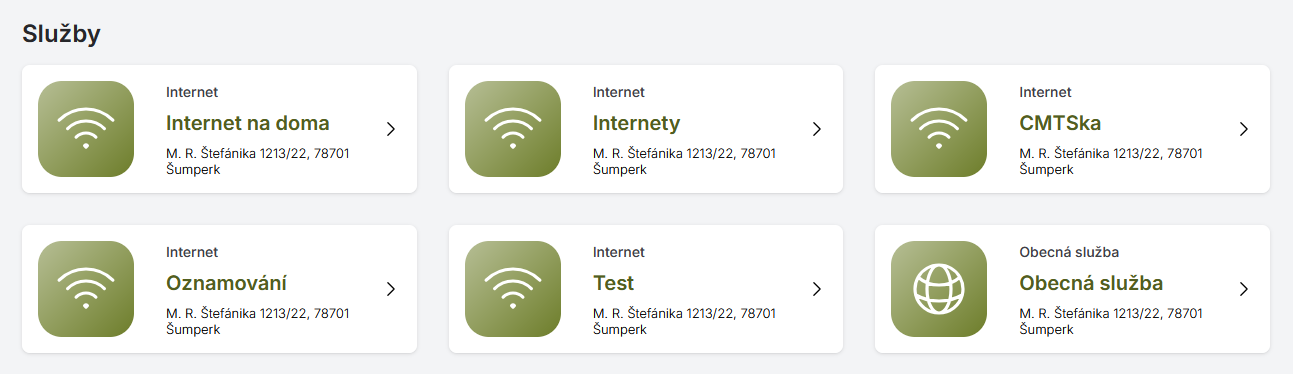The width and height of the screenshot is (1293, 374).
Task: Click the chevron on Obecná služba card
Action: (1244, 289)
